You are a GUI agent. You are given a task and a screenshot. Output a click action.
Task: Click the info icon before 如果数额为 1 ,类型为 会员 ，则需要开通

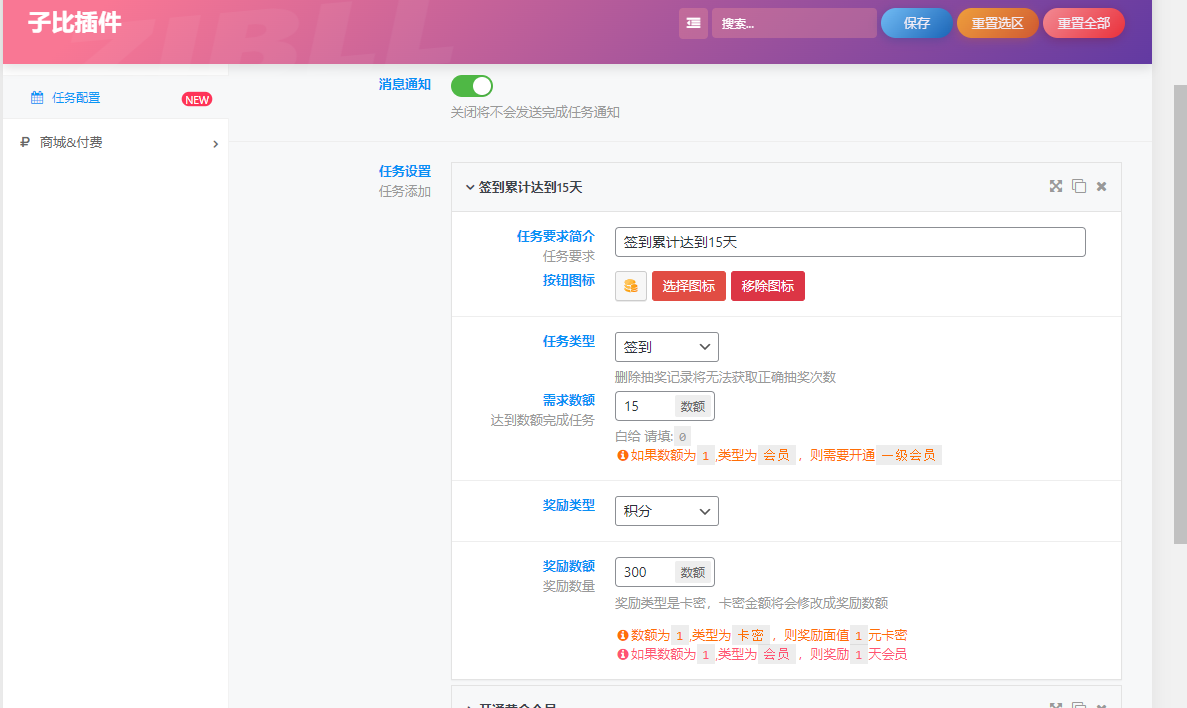[622, 455]
